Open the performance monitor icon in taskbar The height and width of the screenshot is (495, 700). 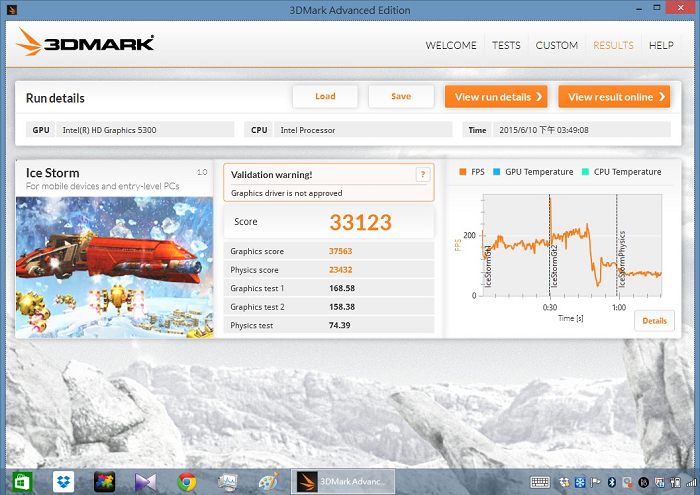[x=228, y=483]
